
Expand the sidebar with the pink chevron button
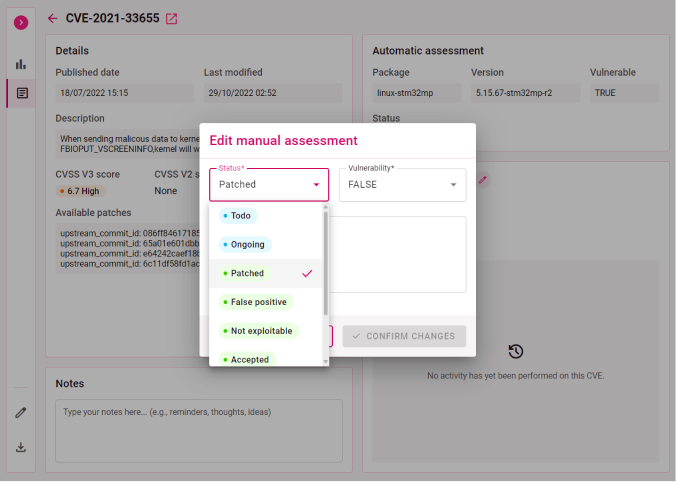point(21,22)
